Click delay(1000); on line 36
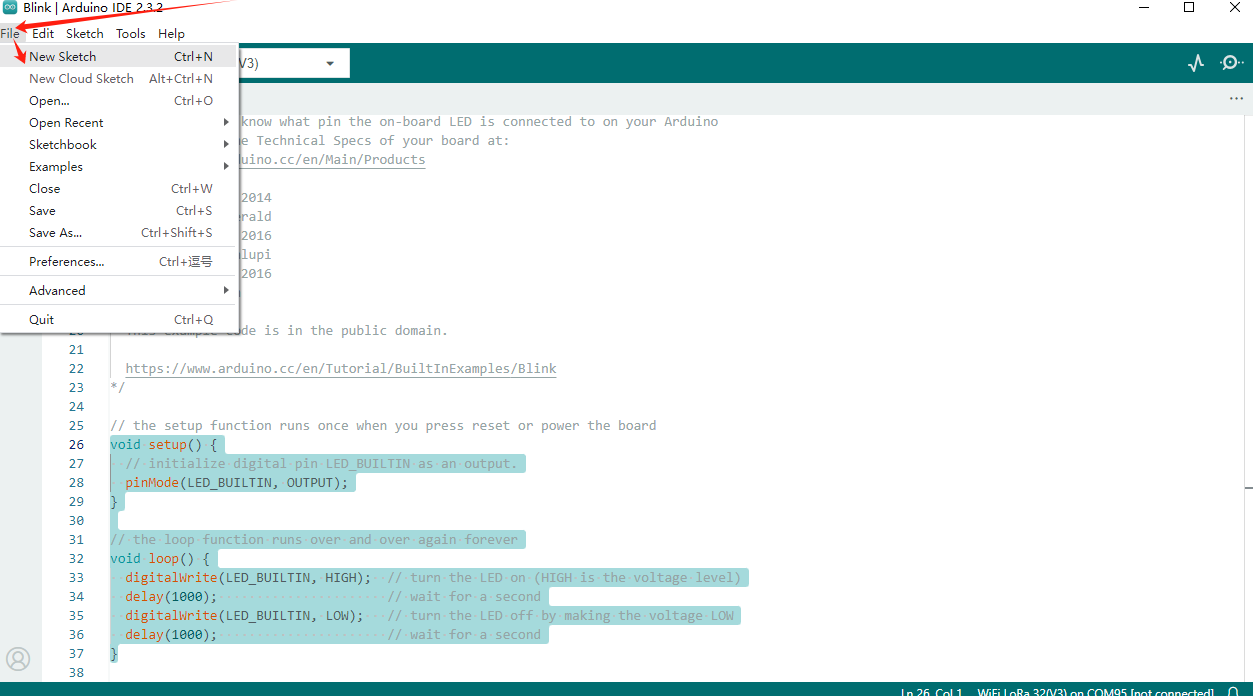The width and height of the screenshot is (1253, 696). click(171, 635)
